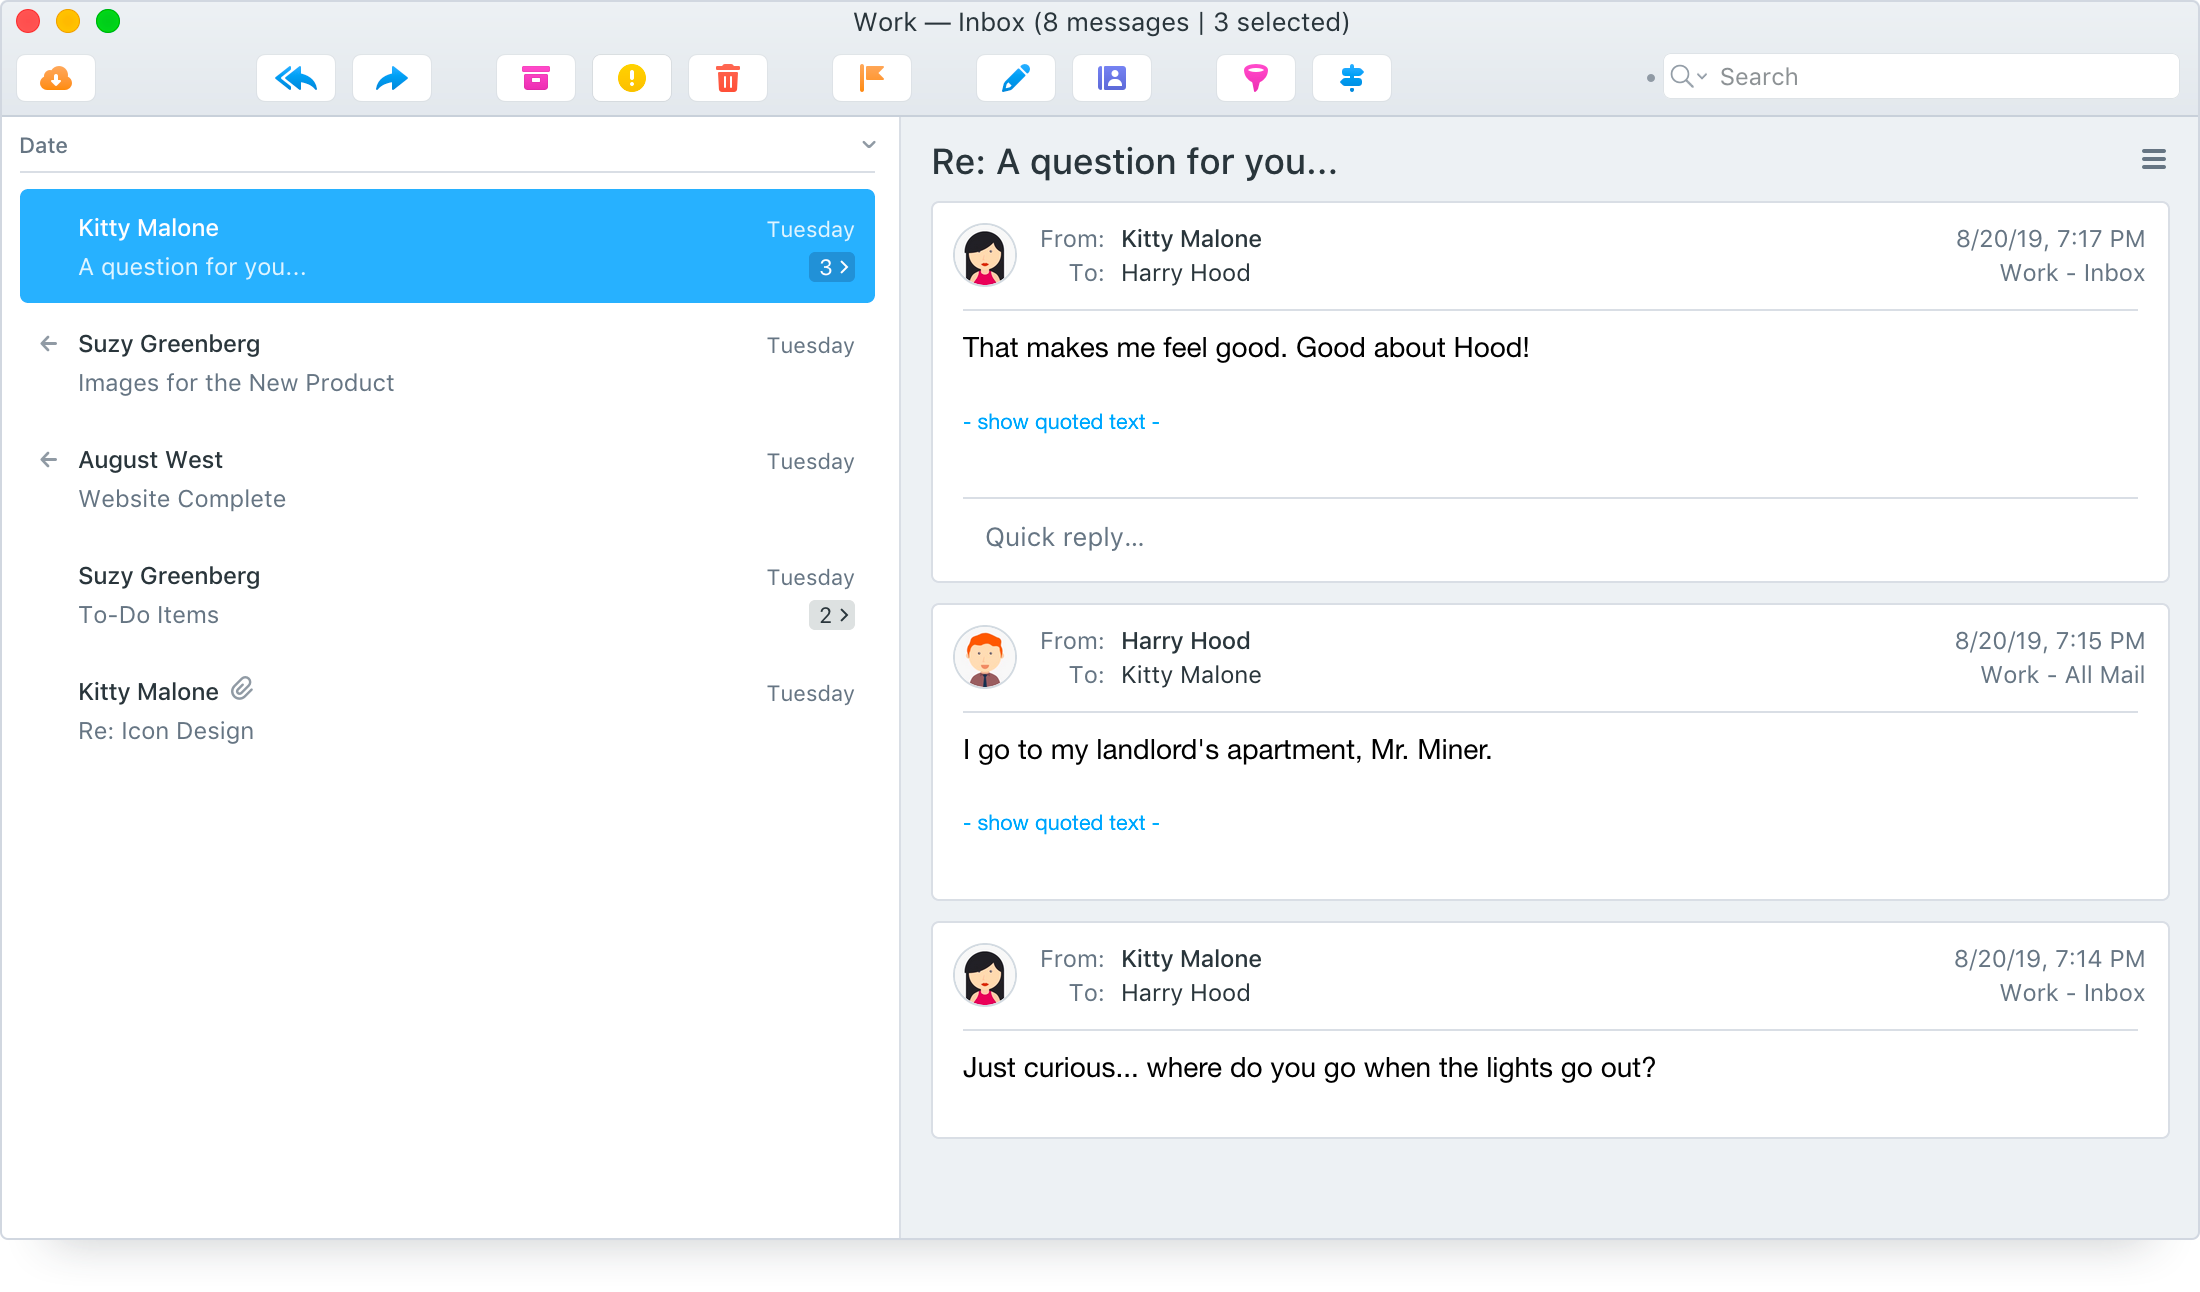Image resolution: width=2200 pixels, height=1292 pixels.
Task: Expand the 3-message conversation from Kitty Malone
Action: 831,267
